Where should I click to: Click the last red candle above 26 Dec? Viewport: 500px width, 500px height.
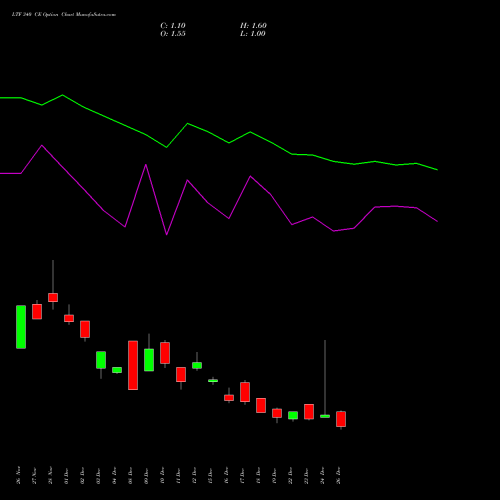pos(341,419)
